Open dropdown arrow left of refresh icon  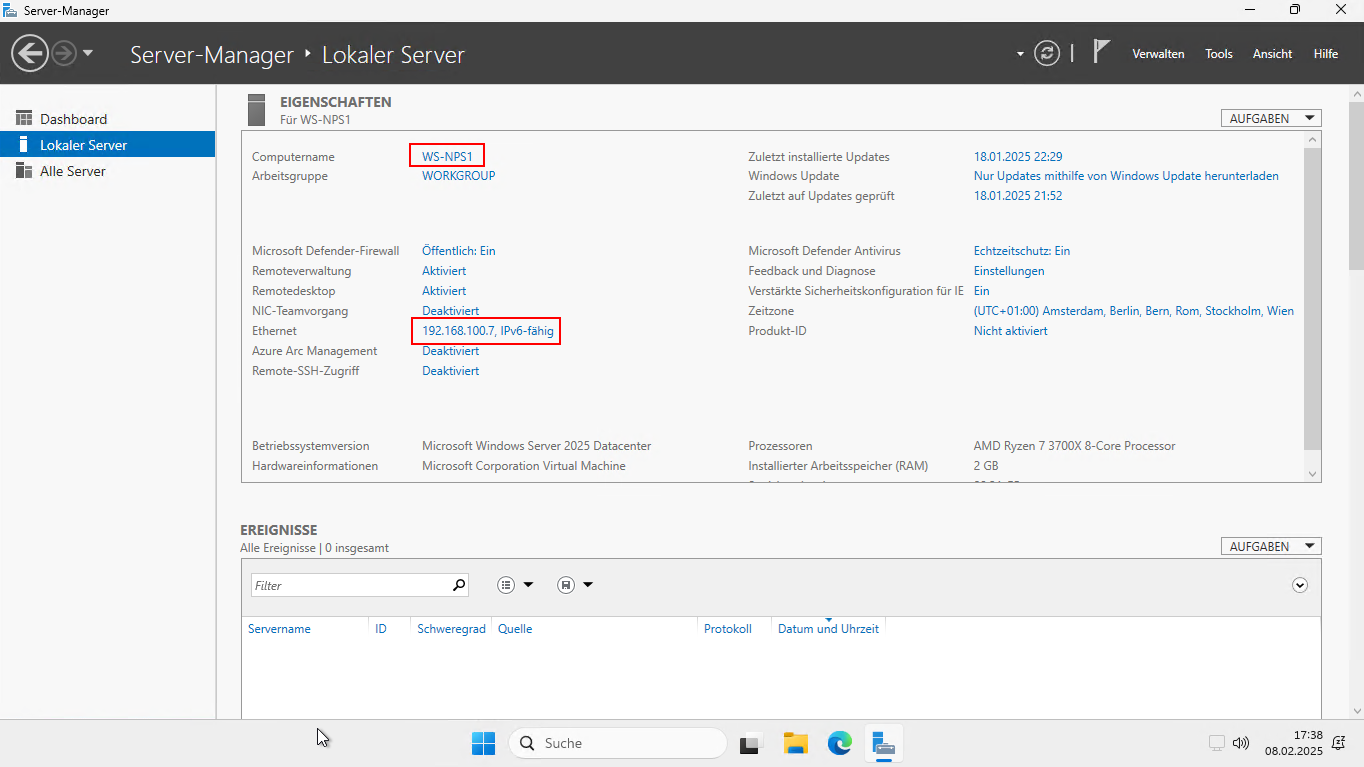click(1020, 54)
